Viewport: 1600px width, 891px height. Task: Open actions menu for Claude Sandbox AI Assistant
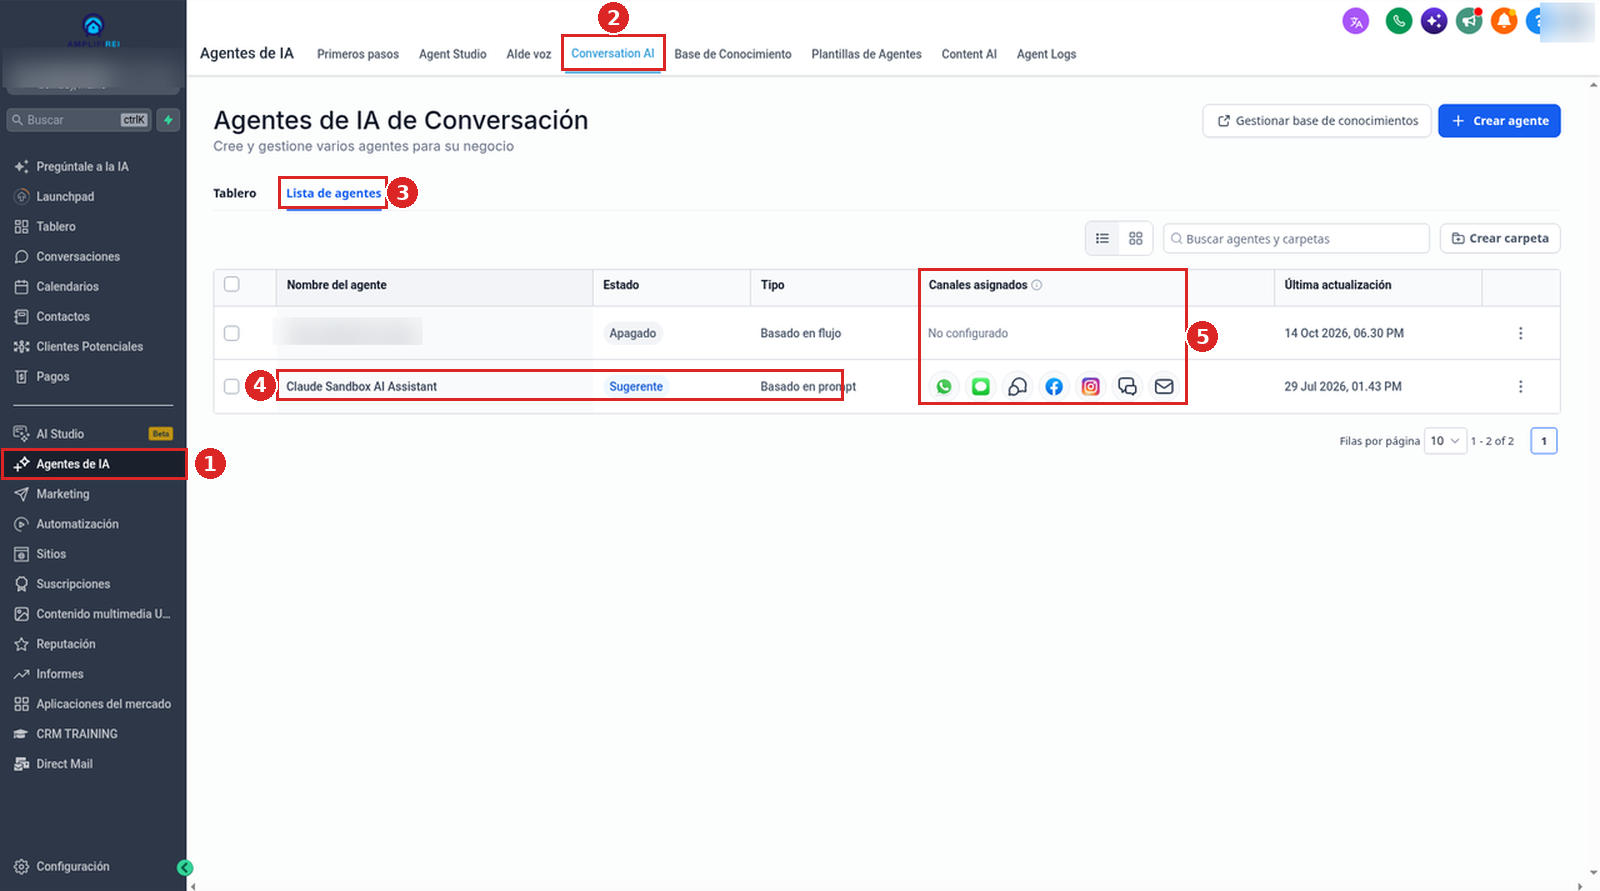tap(1520, 386)
